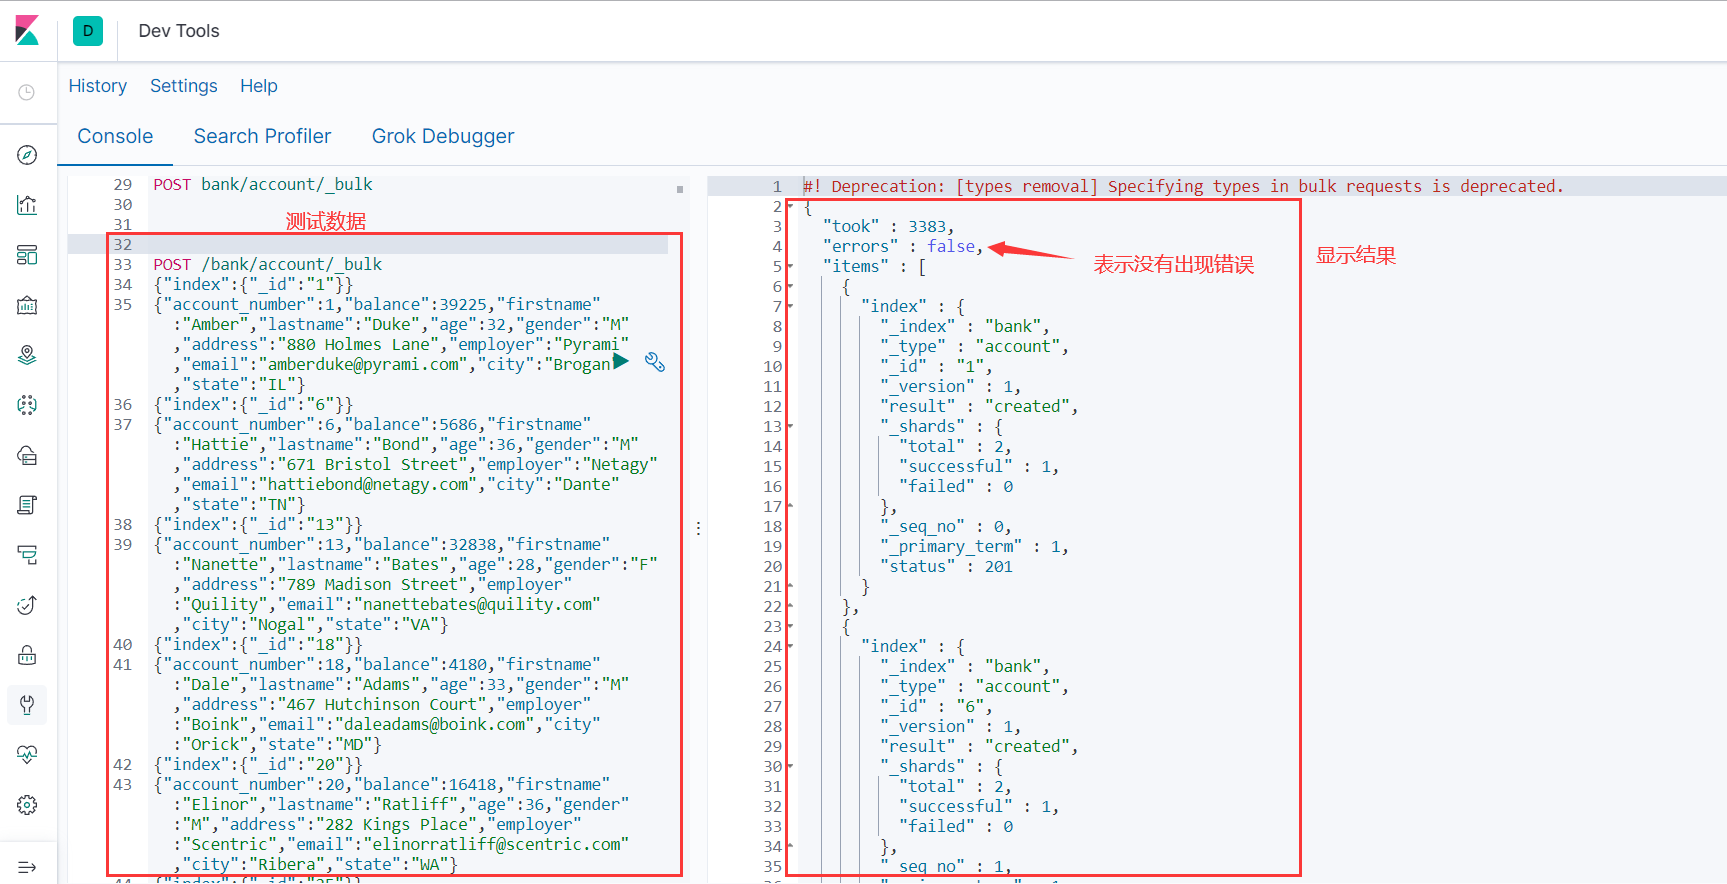Select the Dev Tools wrench icon
The height and width of the screenshot is (884, 1727).
pos(27,705)
